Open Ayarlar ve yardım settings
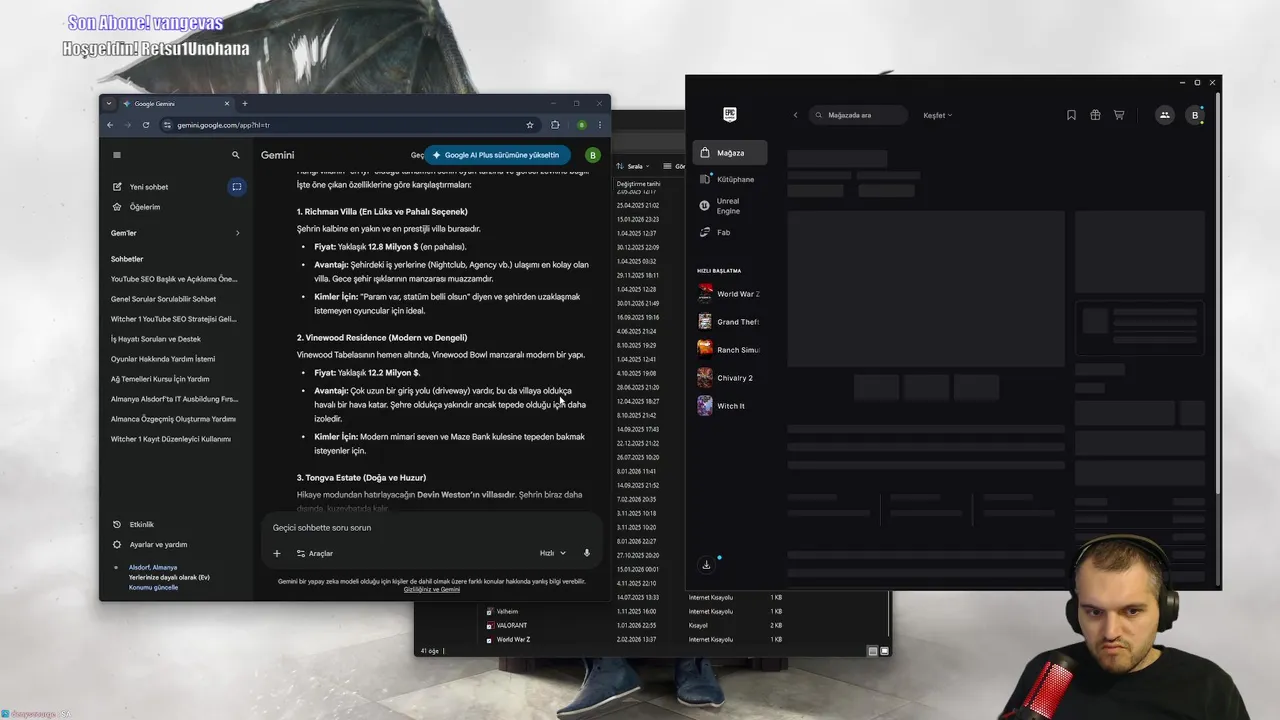1280x720 pixels. [x=150, y=545]
